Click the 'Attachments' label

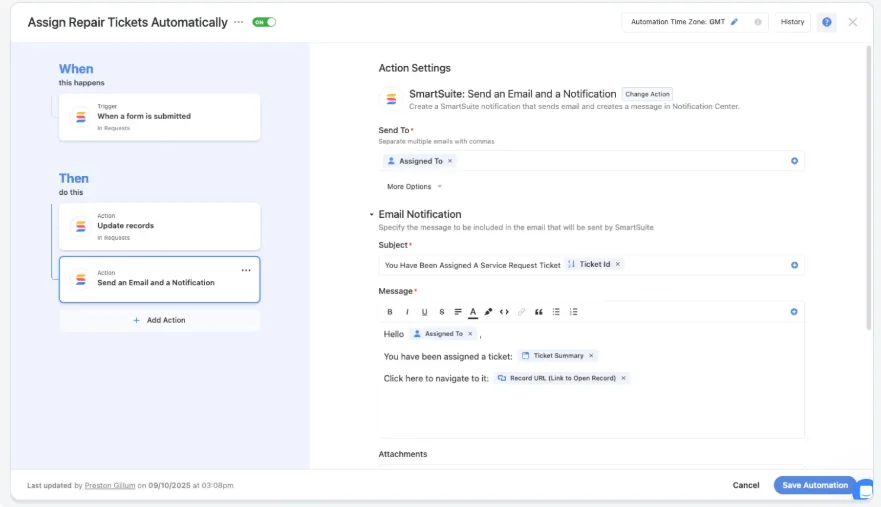coord(402,454)
